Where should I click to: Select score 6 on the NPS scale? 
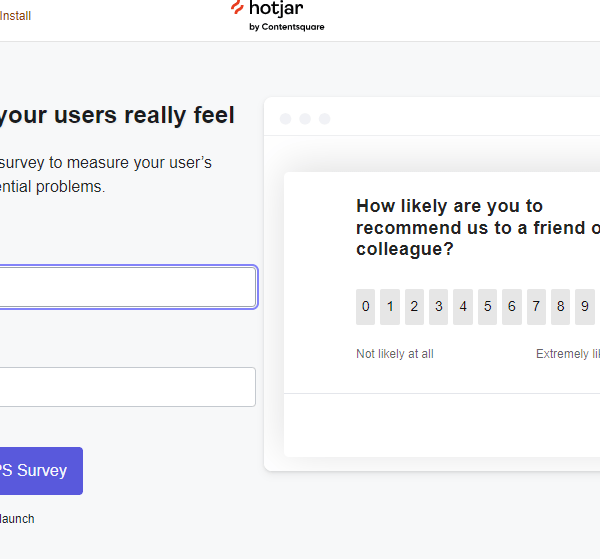pyautogui.click(x=512, y=307)
